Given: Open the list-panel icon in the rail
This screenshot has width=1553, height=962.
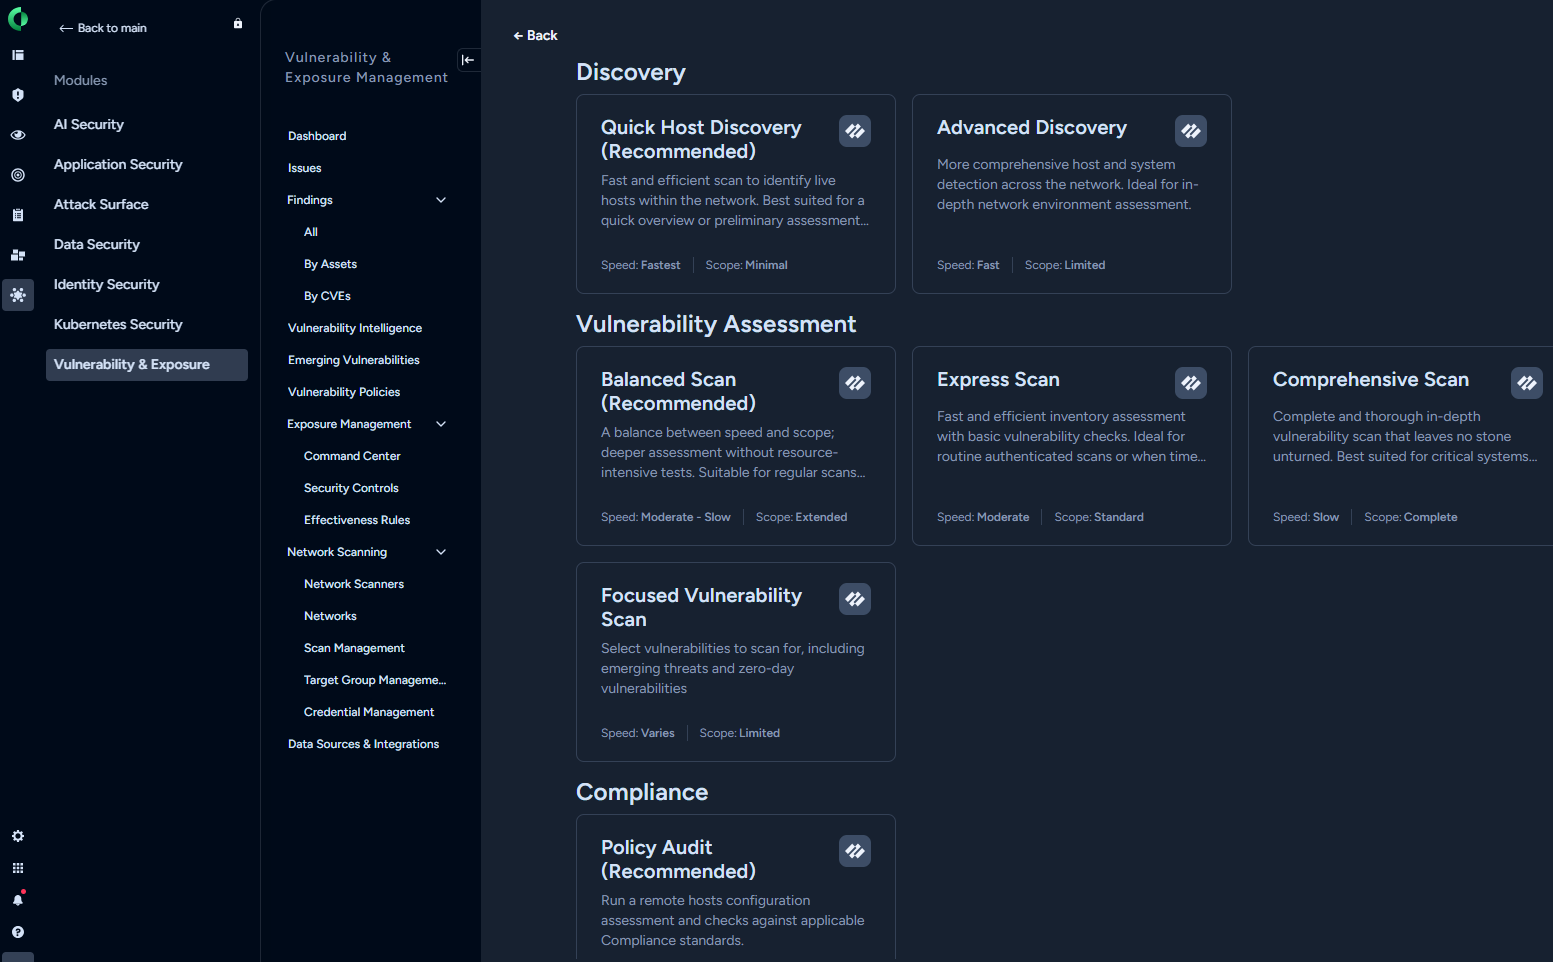Looking at the screenshot, I should tap(18, 55).
